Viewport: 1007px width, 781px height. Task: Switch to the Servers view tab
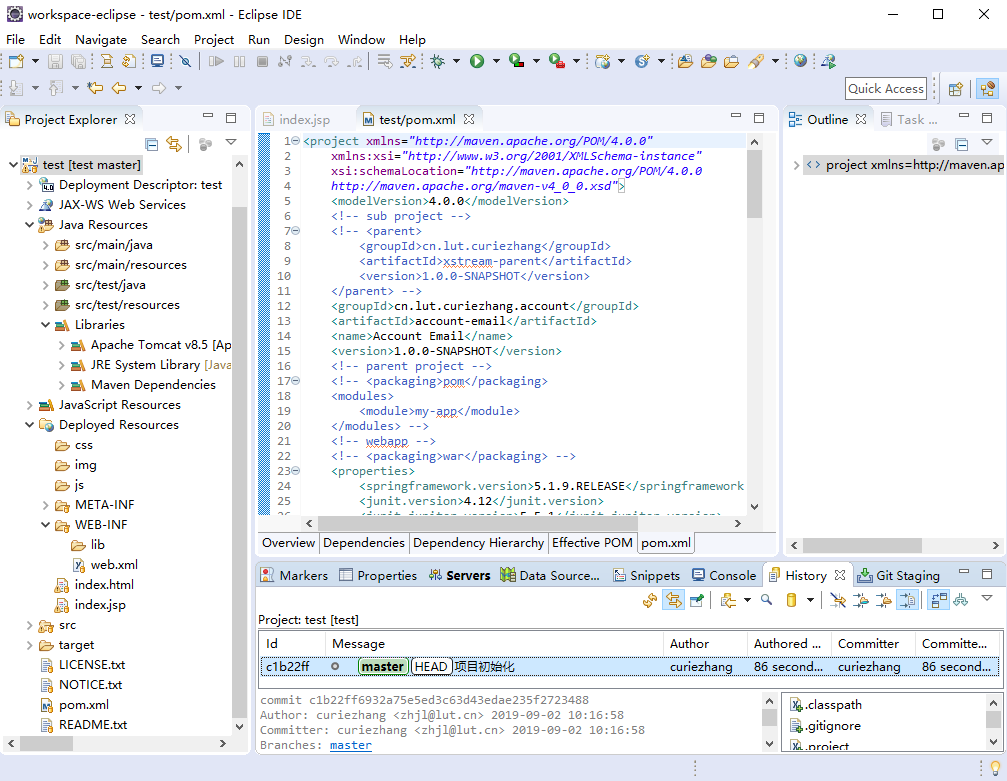(460, 575)
